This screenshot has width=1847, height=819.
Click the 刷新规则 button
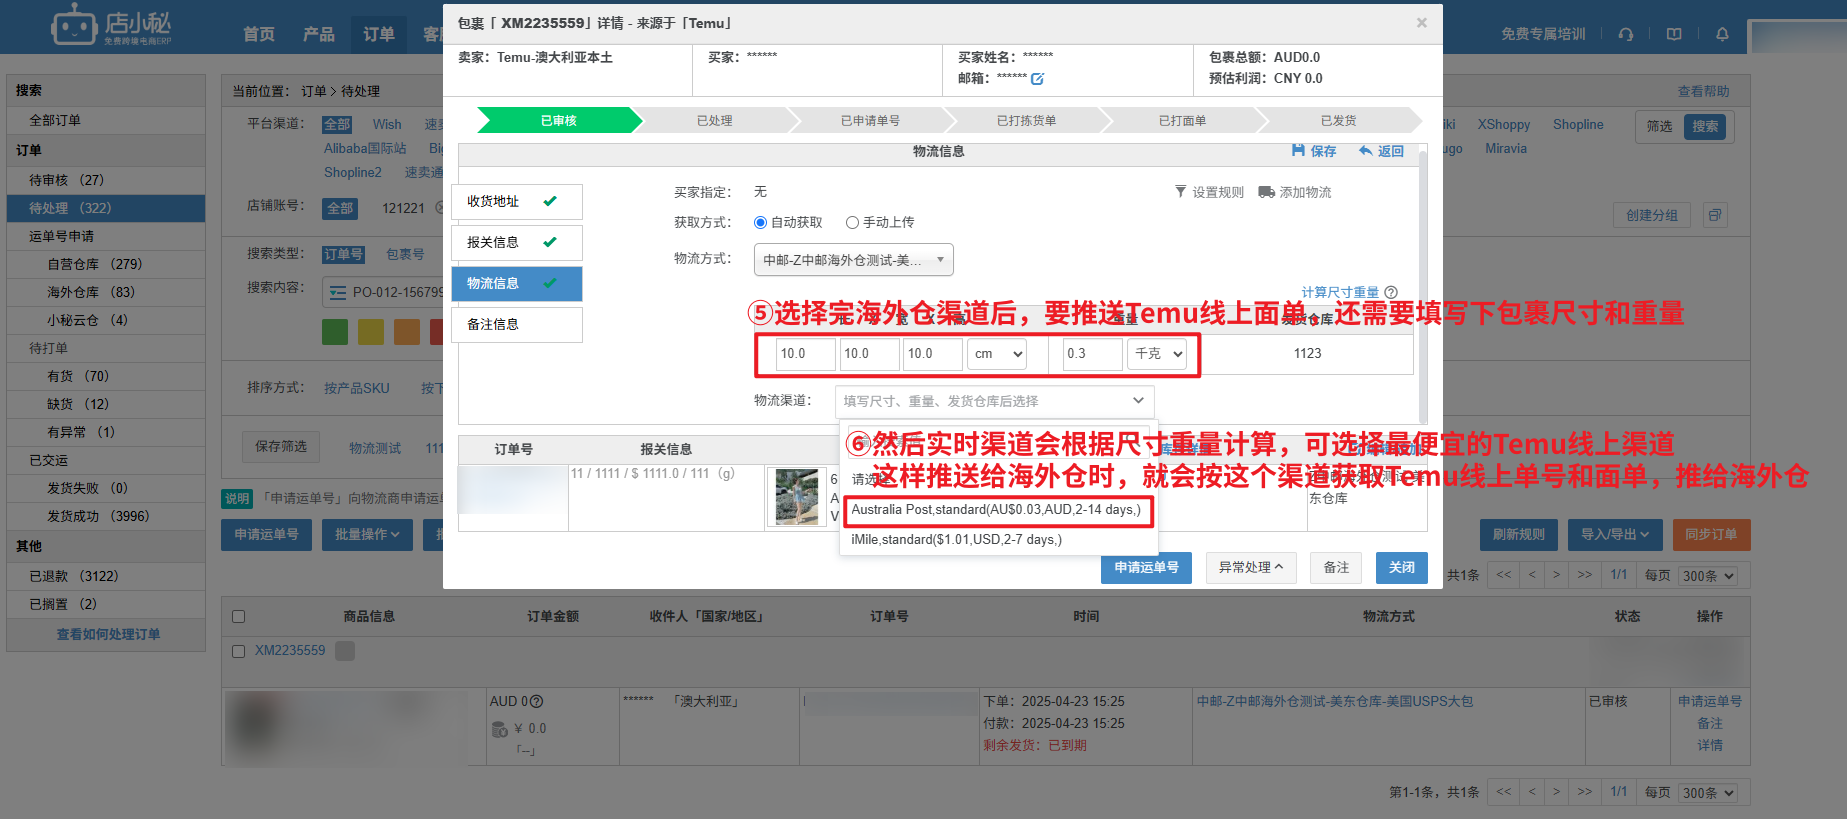pos(1519,535)
